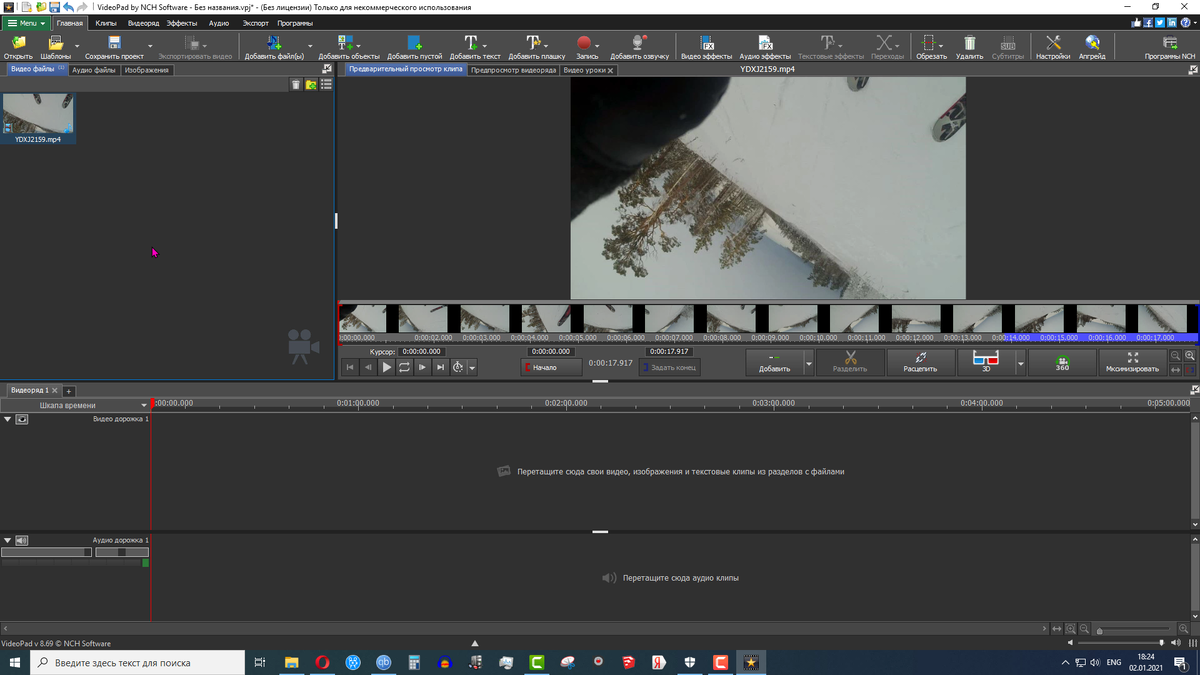Select the YDXJ2159.mp4 clip thumbnail
Image resolution: width=1200 pixels, height=675 pixels.
coord(38,115)
